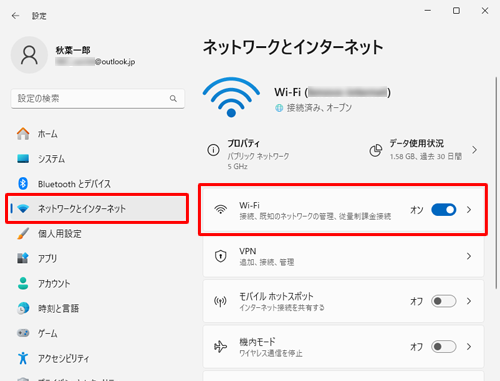This screenshot has width=500, height=381.
Task: Open プロパティ パブリック ネットワーク details
Action: pos(248,154)
